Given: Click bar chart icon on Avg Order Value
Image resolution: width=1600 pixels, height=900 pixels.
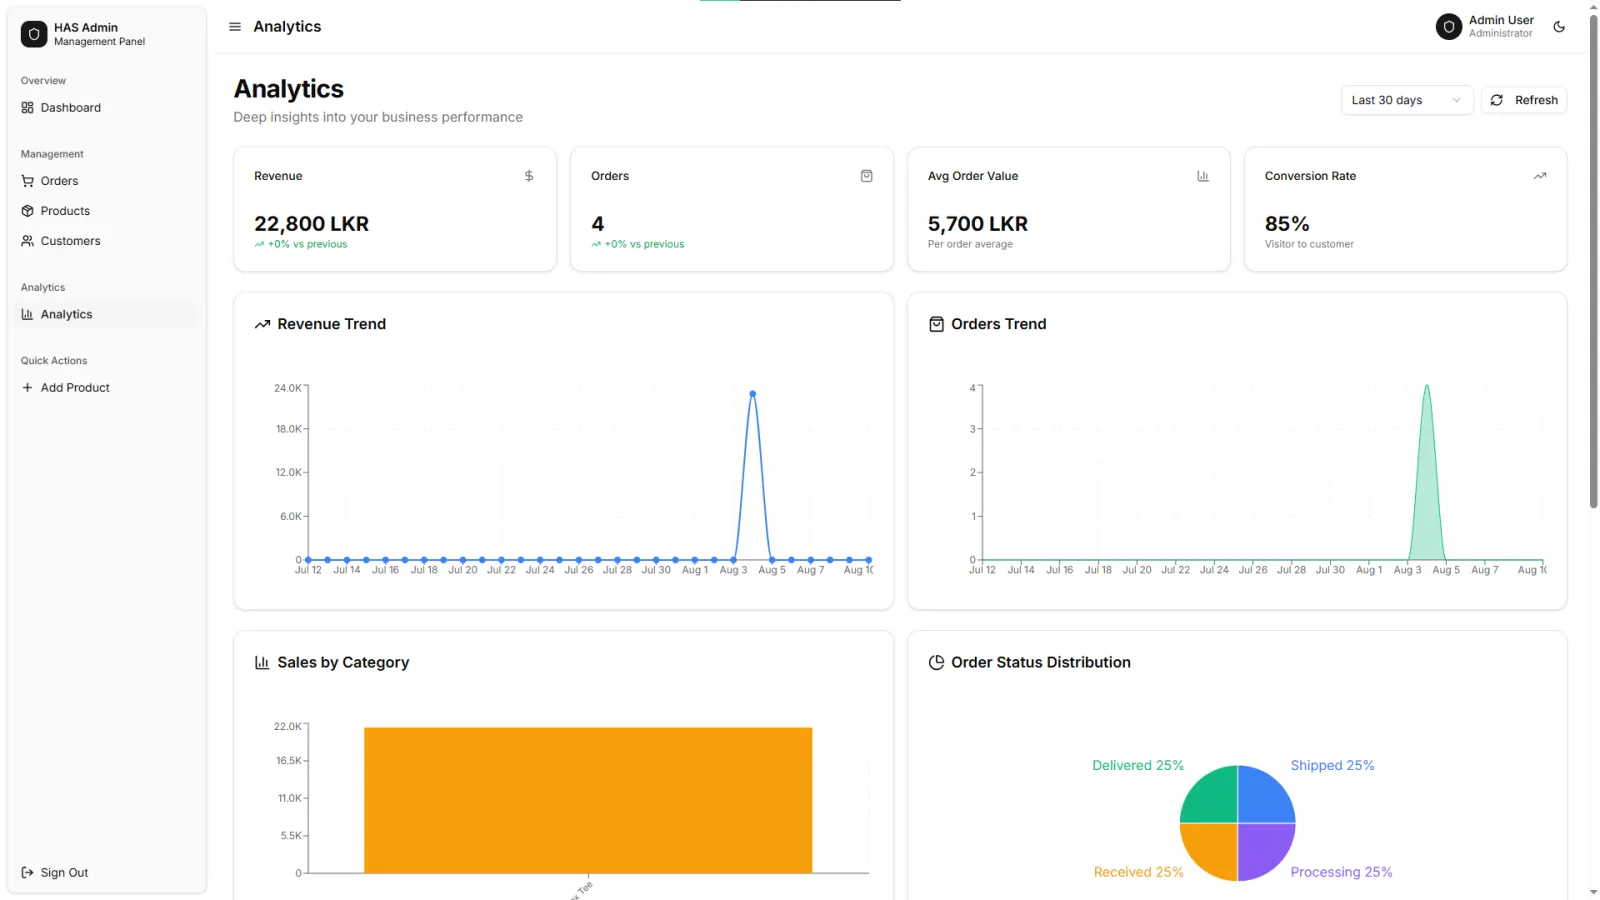Looking at the screenshot, I should [x=1203, y=176].
